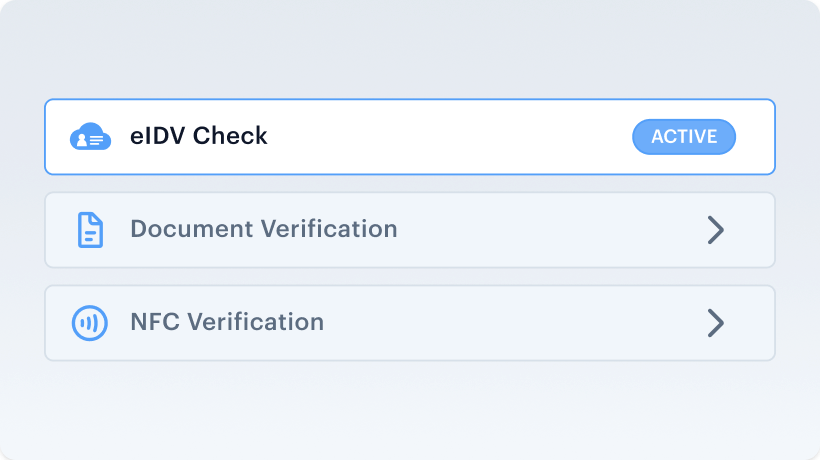
Task: Open the NFC Verification list row
Action: 410,323
